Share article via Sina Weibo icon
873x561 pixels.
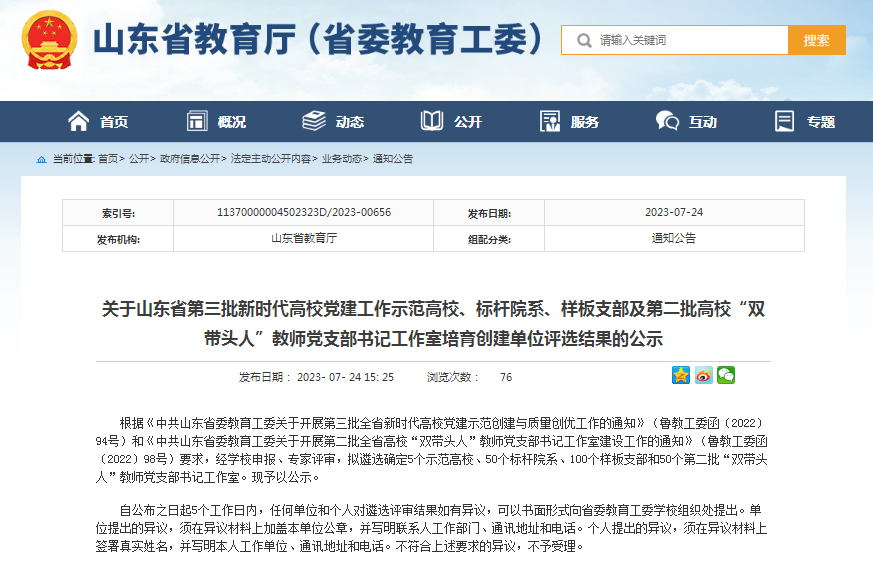[x=704, y=375]
